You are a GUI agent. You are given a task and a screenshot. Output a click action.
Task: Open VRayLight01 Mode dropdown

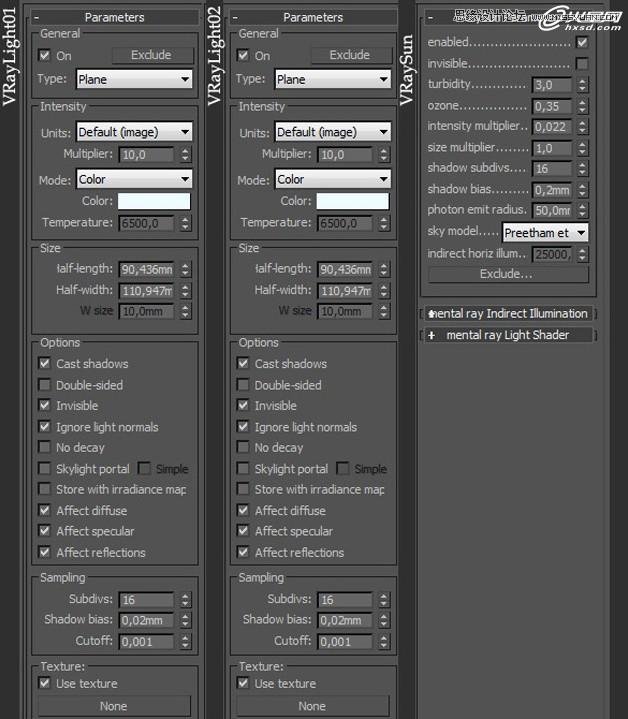(x=134, y=179)
